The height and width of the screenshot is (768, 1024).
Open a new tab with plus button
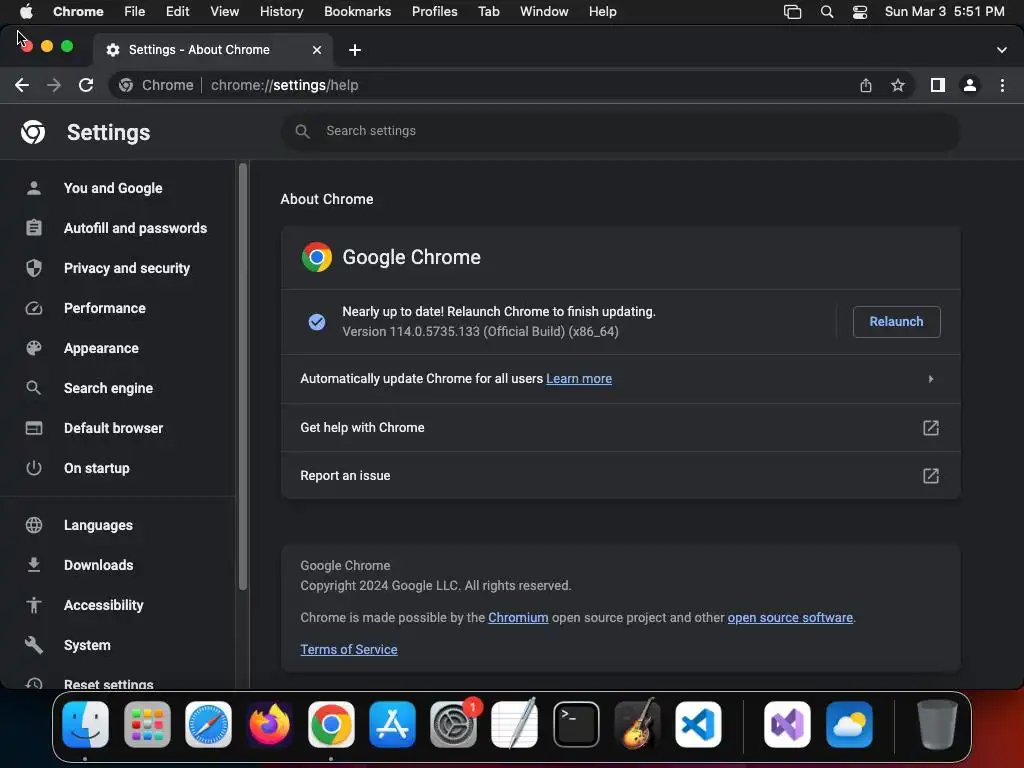click(355, 50)
